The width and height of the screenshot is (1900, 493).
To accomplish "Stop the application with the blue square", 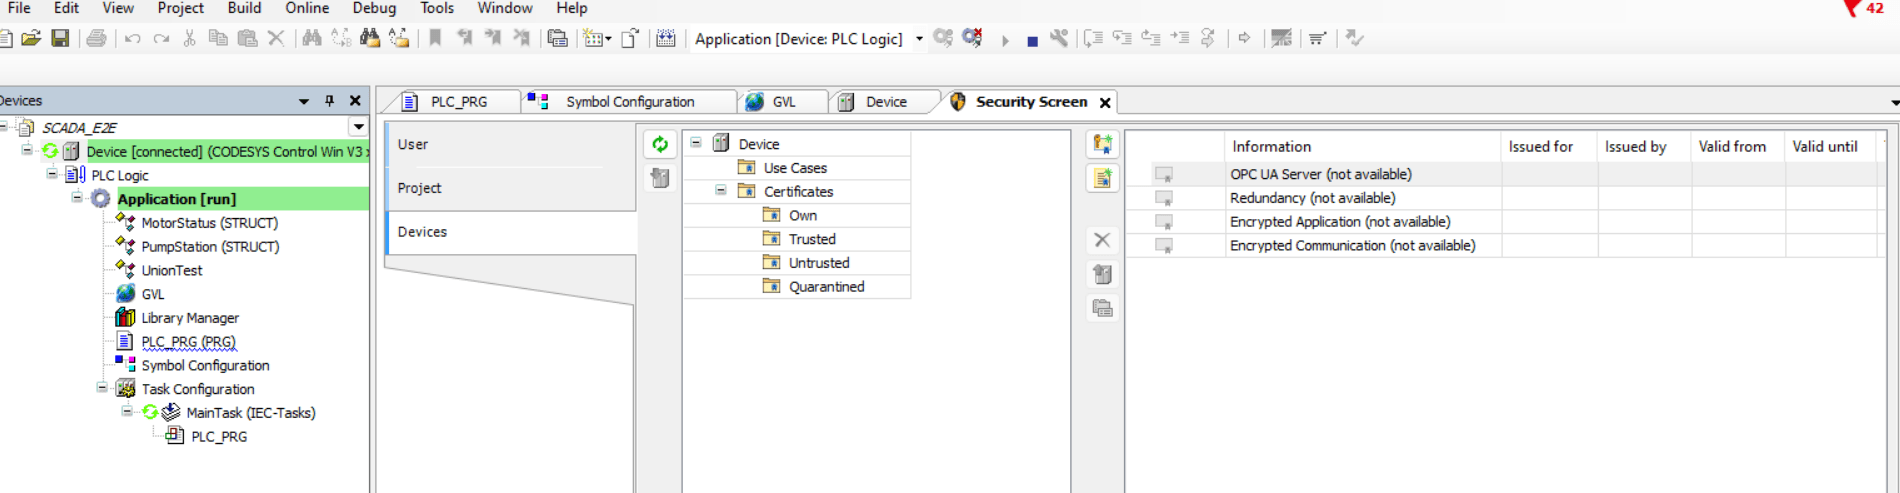I will pos(1032,40).
